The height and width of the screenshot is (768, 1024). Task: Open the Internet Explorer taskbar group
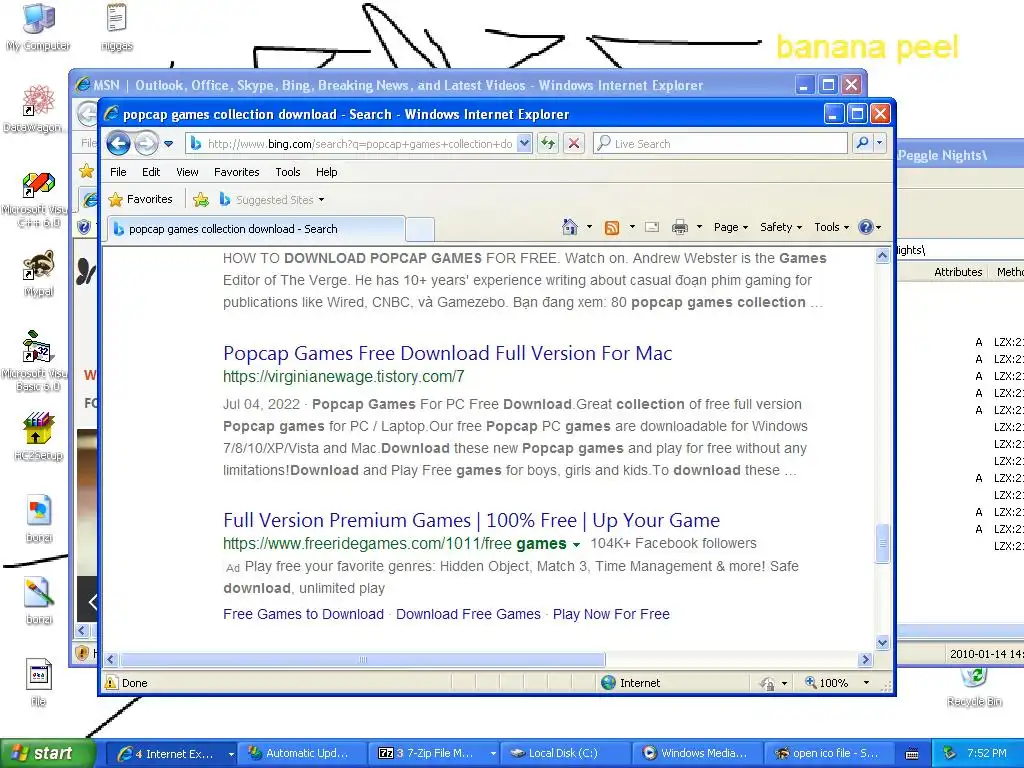pyautogui.click(x=171, y=753)
